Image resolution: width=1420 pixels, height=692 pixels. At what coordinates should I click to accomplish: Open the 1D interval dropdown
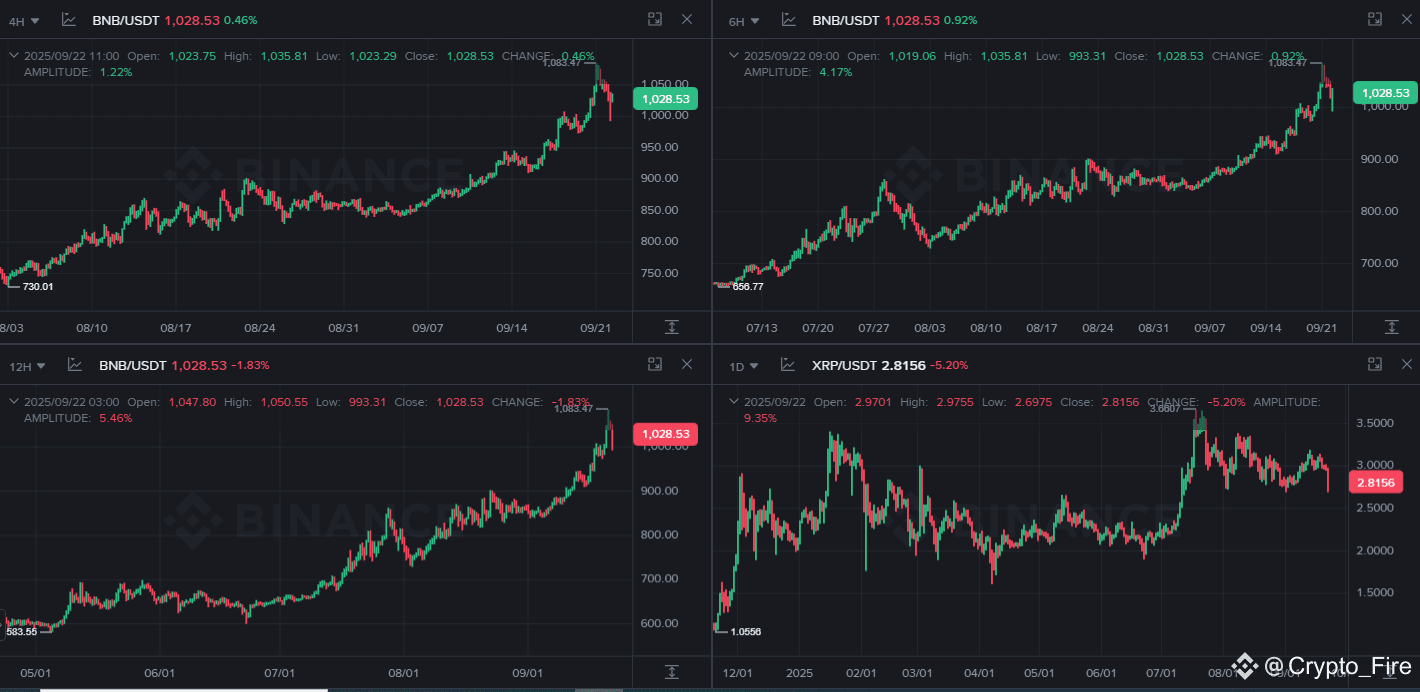coord(744,367)
